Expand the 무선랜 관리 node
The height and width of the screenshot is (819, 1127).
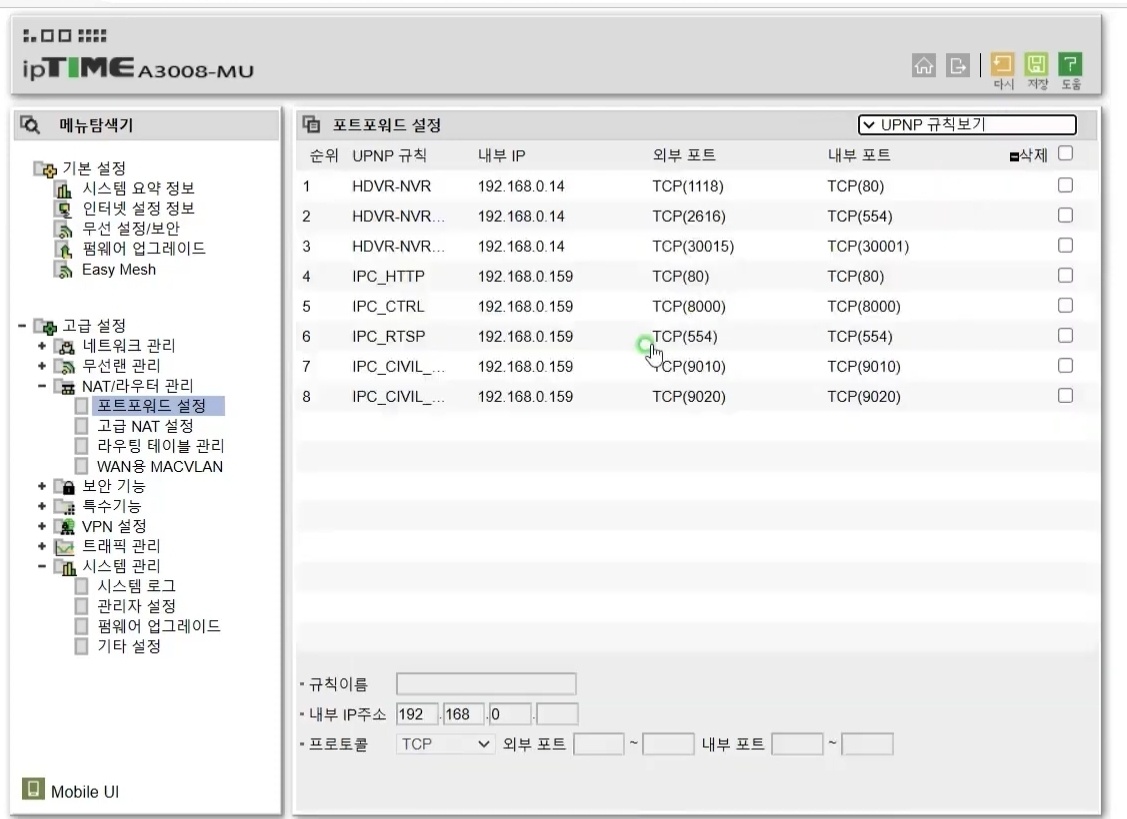pyautogui.click(x=42, y=366)
